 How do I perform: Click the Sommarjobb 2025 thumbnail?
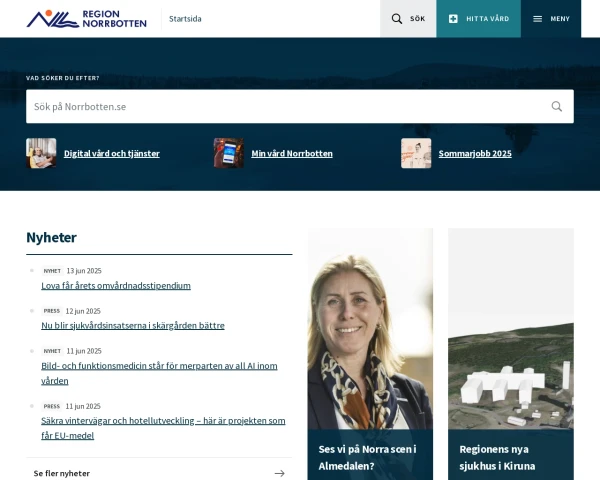click(x=416, y=153)
